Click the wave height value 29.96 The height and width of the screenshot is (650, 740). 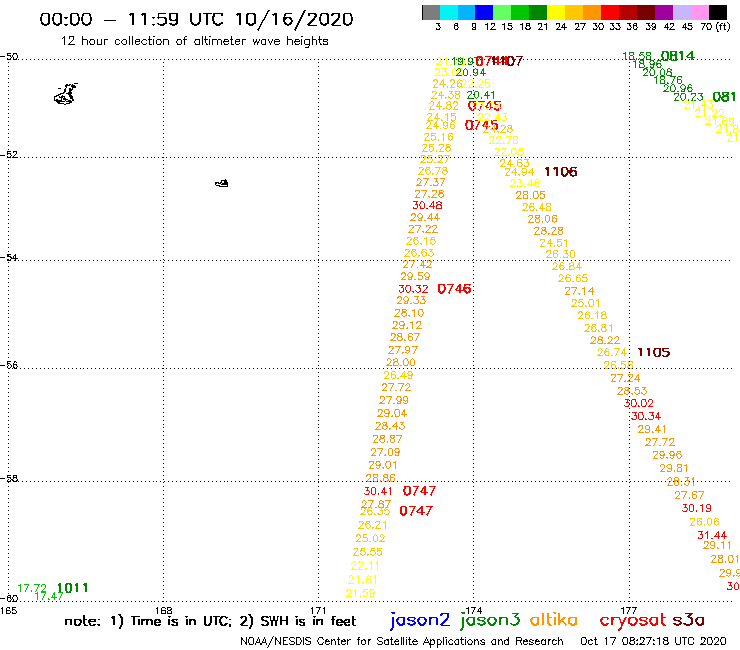click(x=667, y=455)
